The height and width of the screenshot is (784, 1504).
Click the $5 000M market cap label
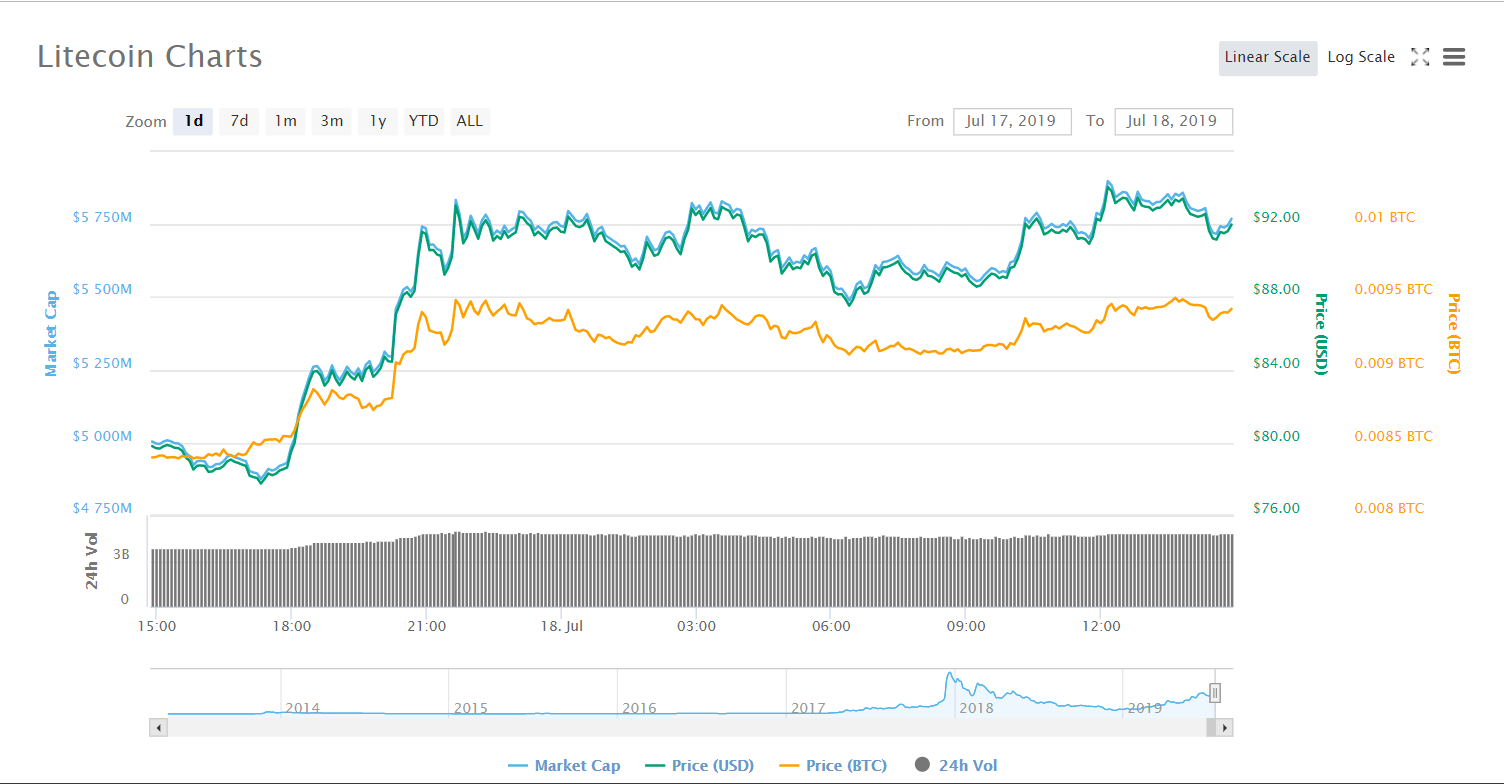102,437
